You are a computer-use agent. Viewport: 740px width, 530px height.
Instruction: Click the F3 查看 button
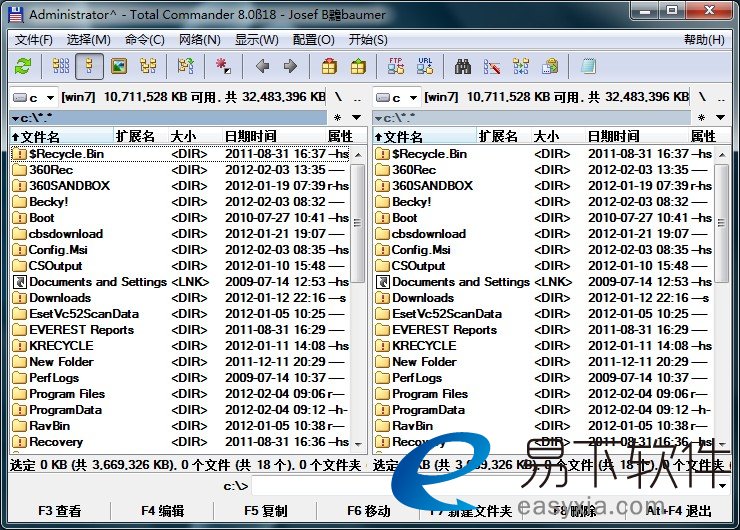(59, 511)
